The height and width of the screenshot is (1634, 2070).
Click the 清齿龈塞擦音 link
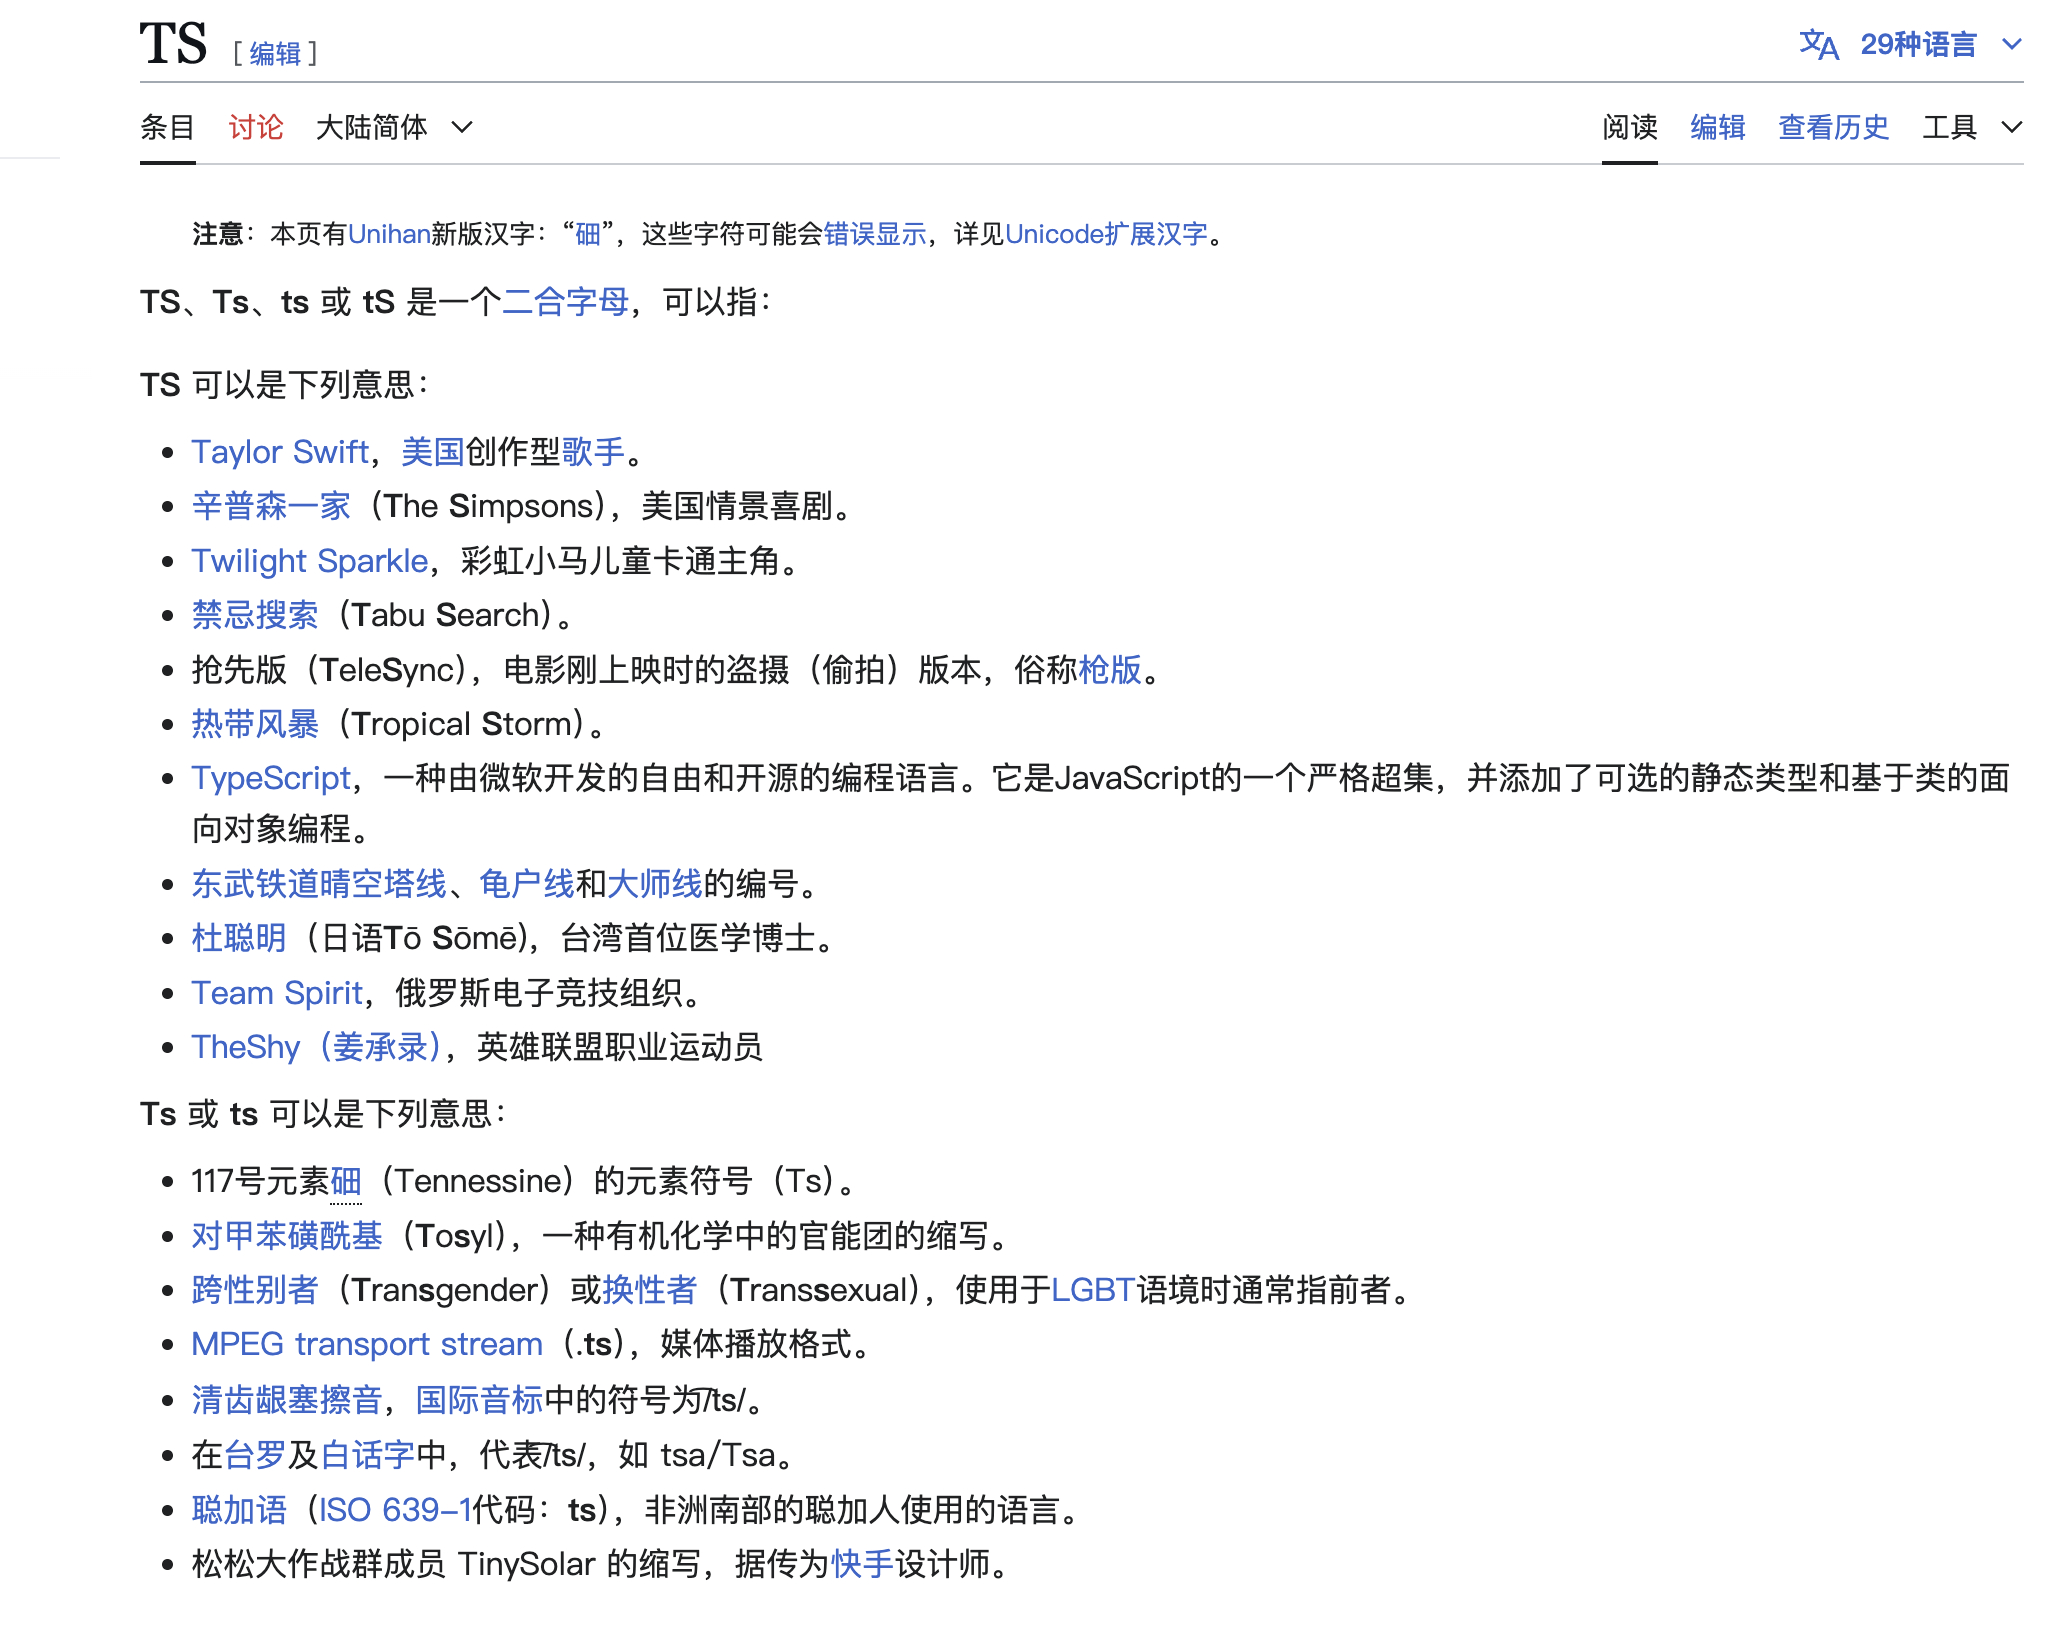(287, 1400)
